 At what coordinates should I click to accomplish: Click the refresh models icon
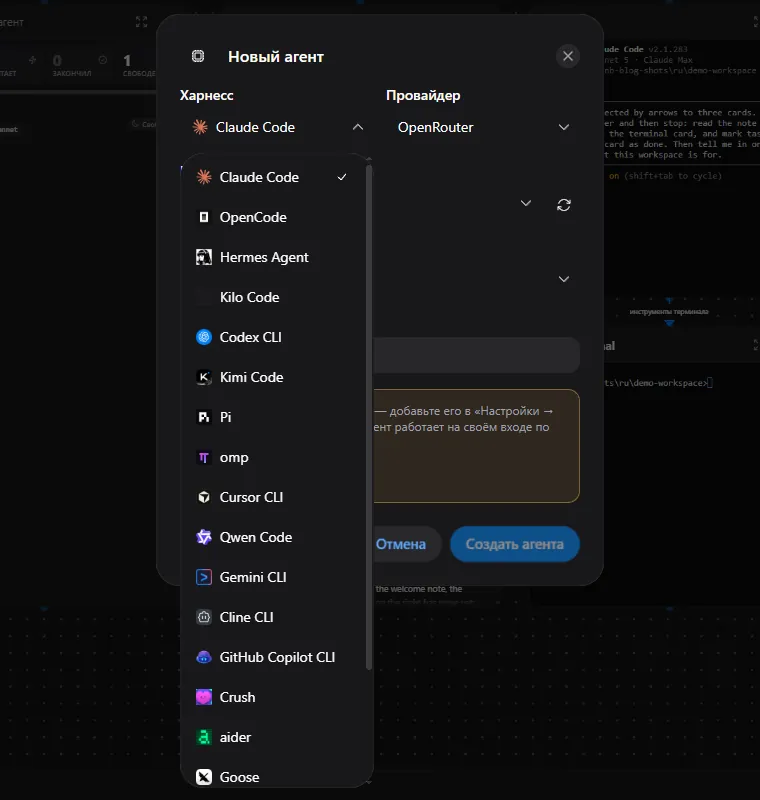(564, 205)
